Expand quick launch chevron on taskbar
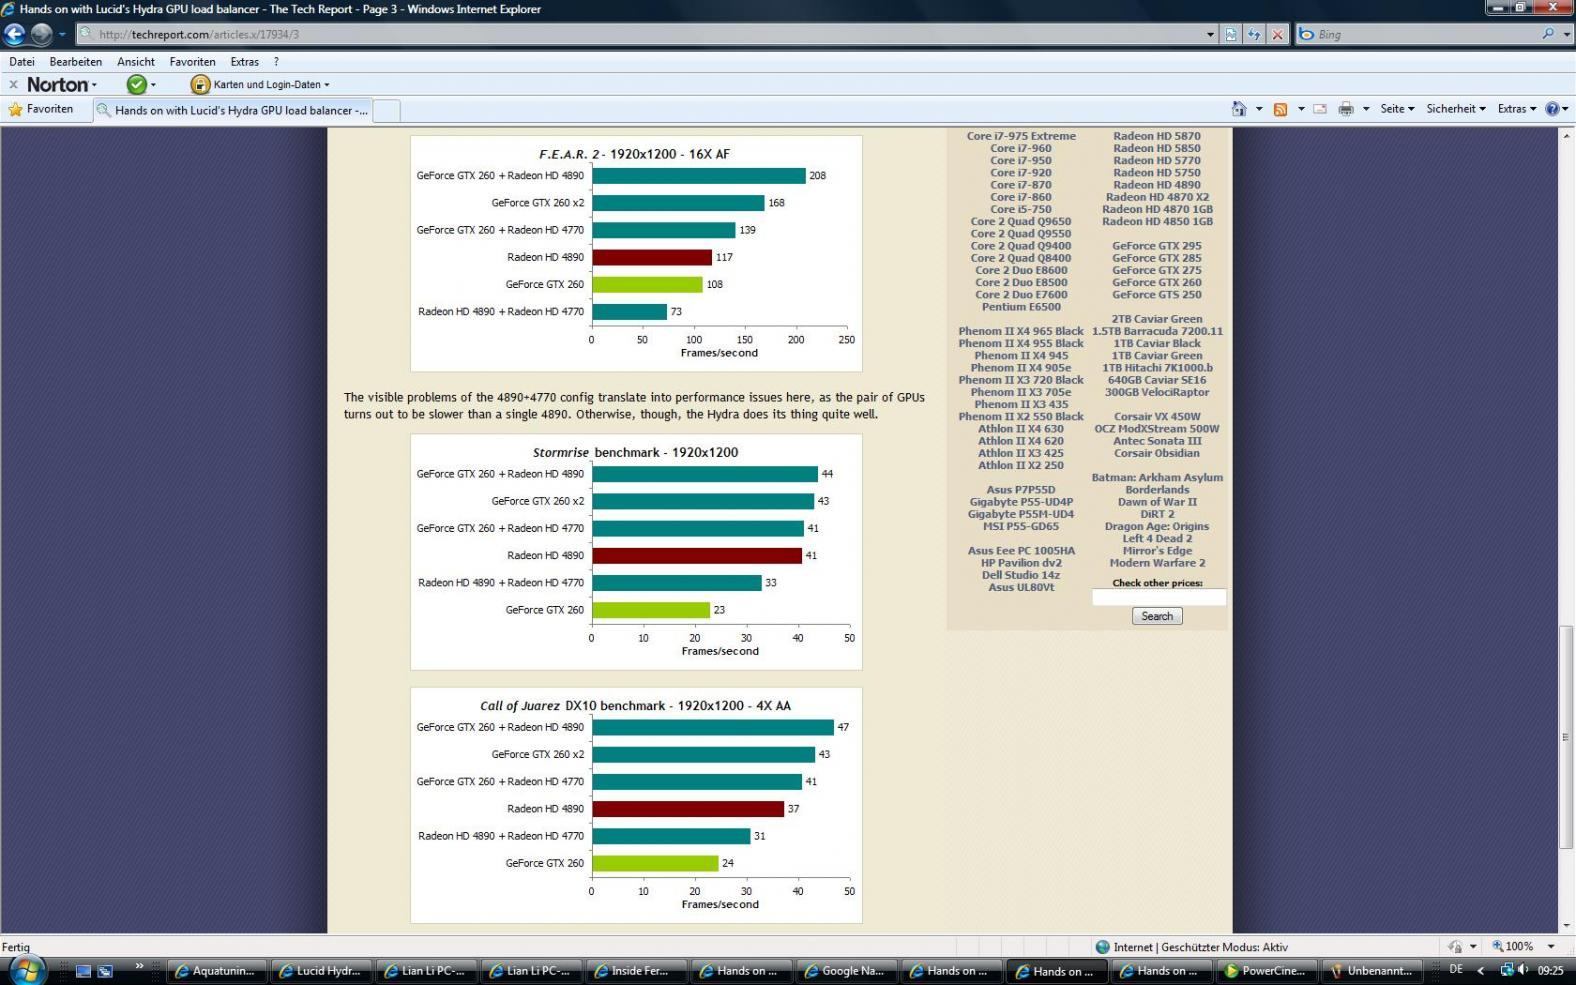 click(139, 966)
